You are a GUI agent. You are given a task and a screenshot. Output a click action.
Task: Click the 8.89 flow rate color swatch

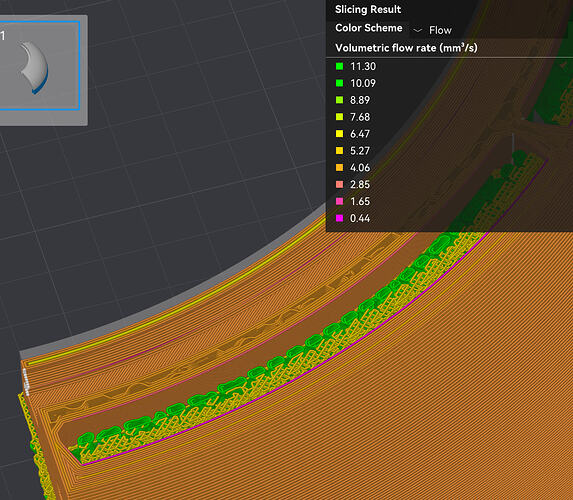(339, 100)
